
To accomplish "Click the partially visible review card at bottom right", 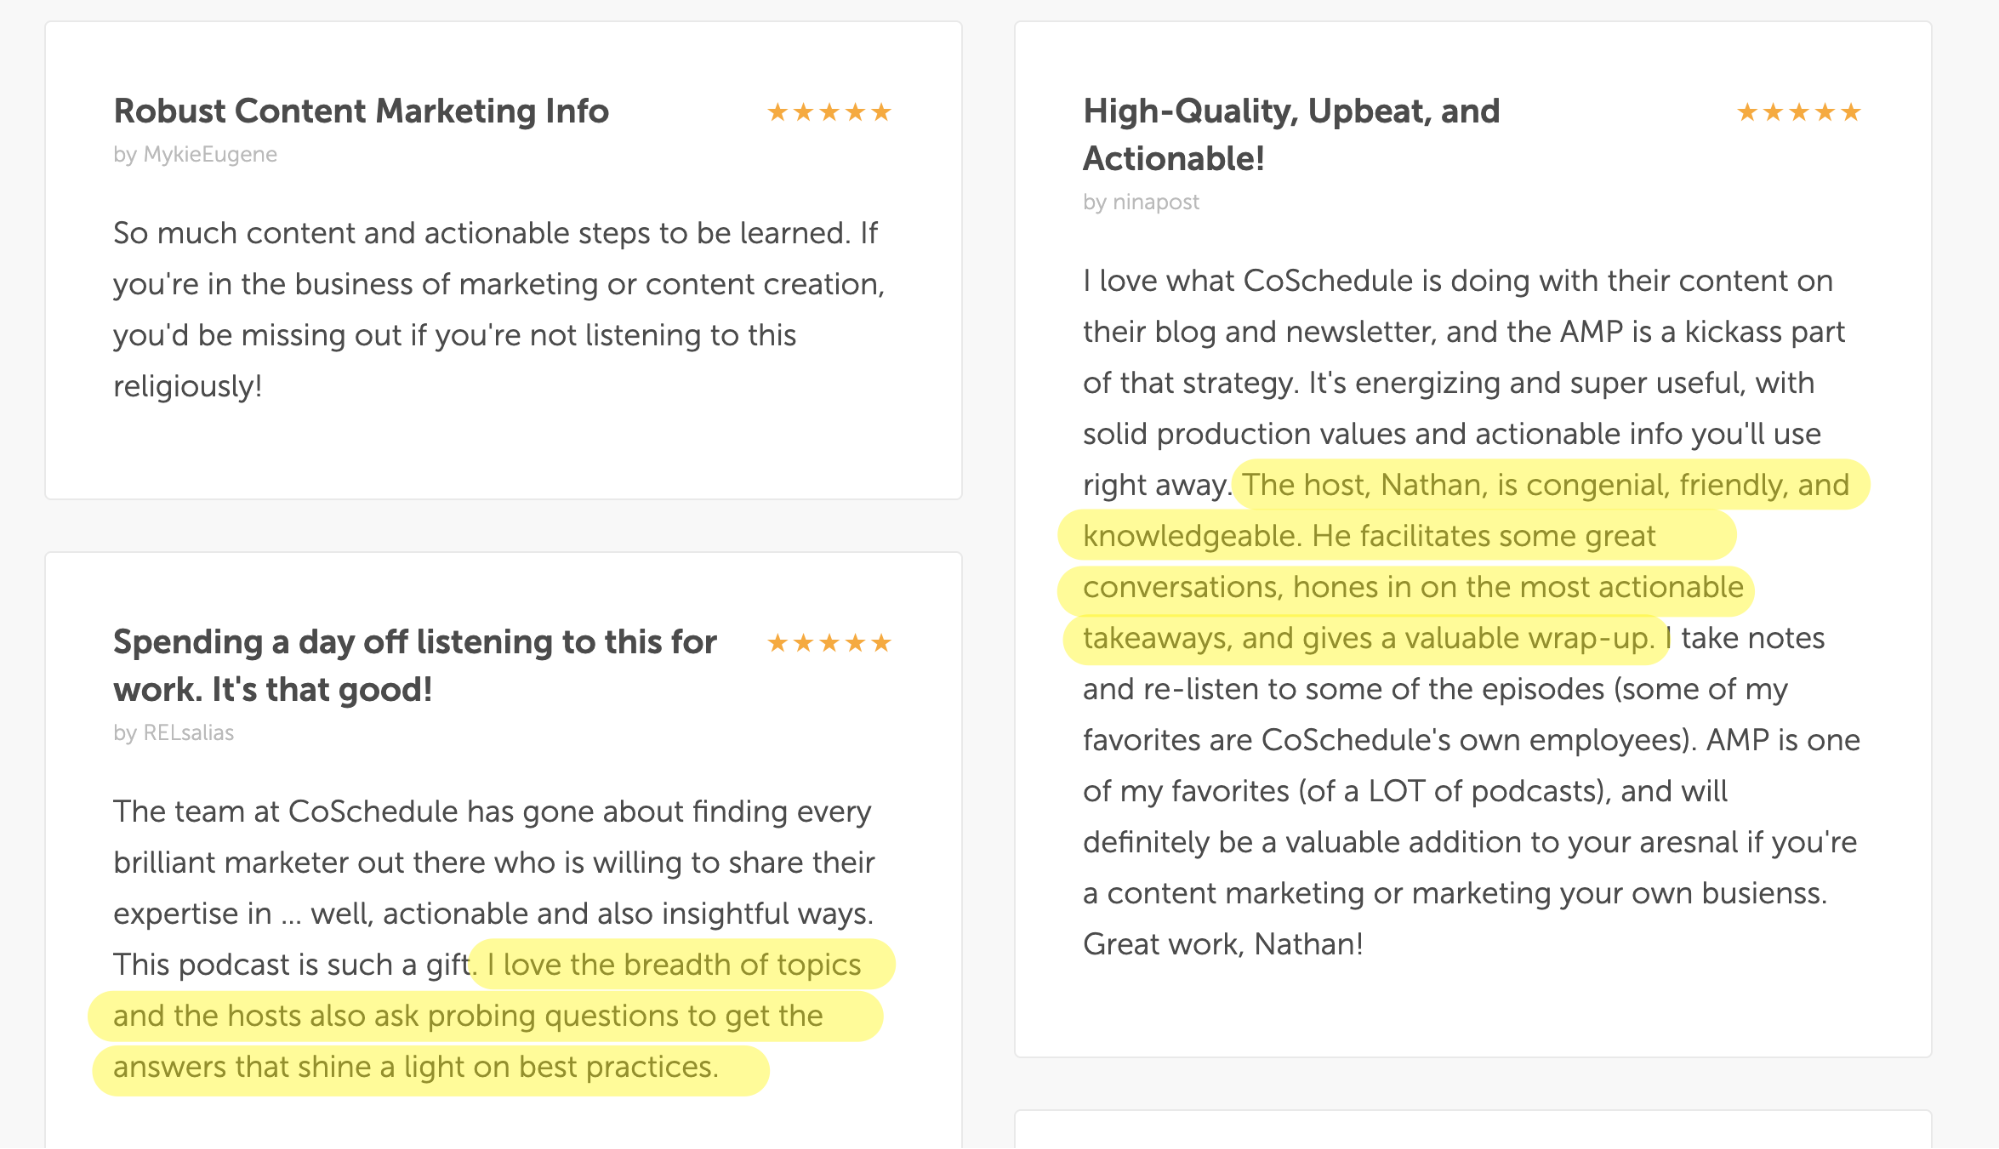I will click(1473, 1129).
